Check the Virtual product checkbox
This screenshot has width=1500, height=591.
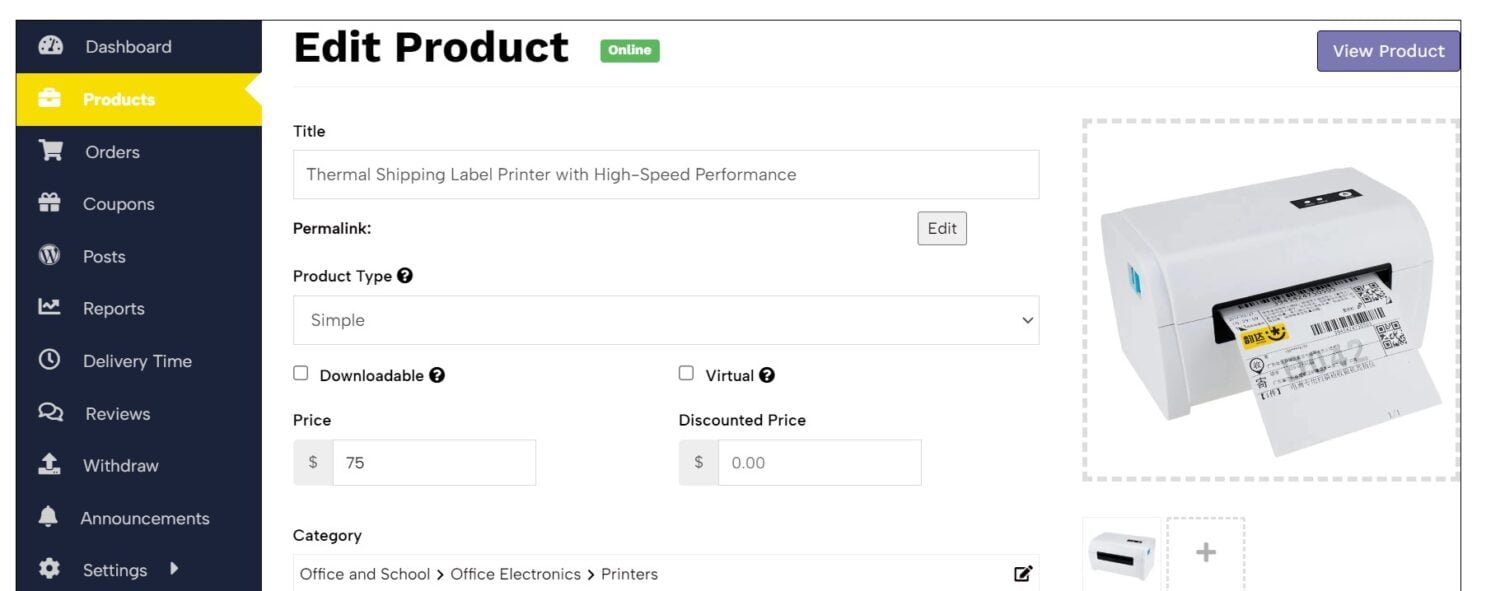click(686, 373)
